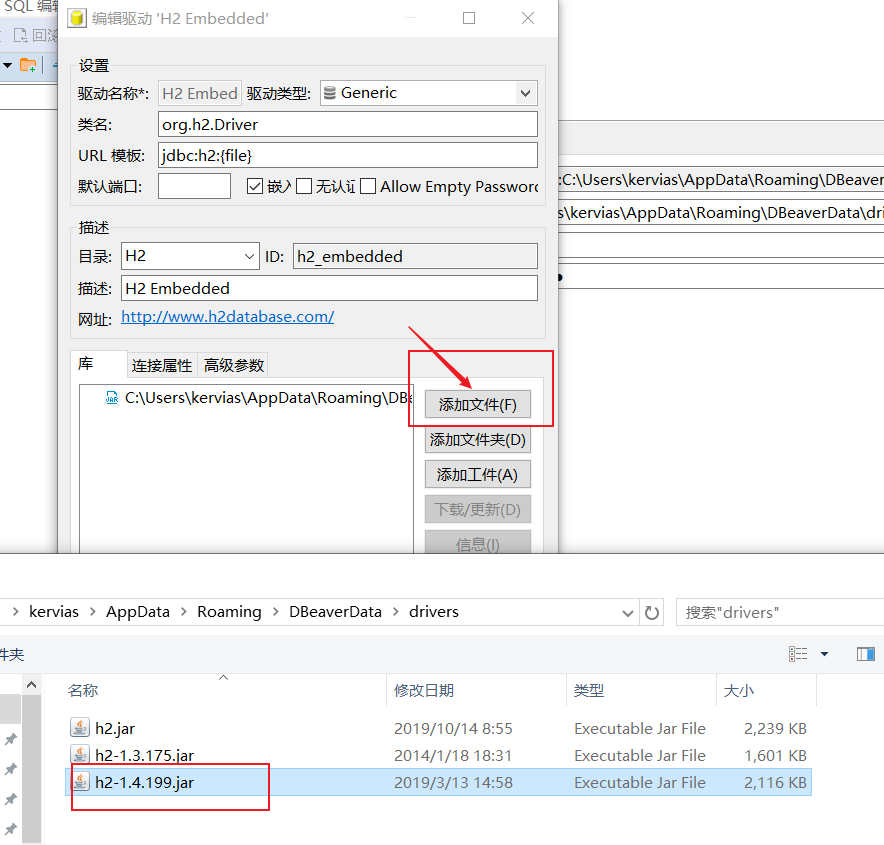Click the JAR icon of library entry
The image size is (884, 845).
112,398
